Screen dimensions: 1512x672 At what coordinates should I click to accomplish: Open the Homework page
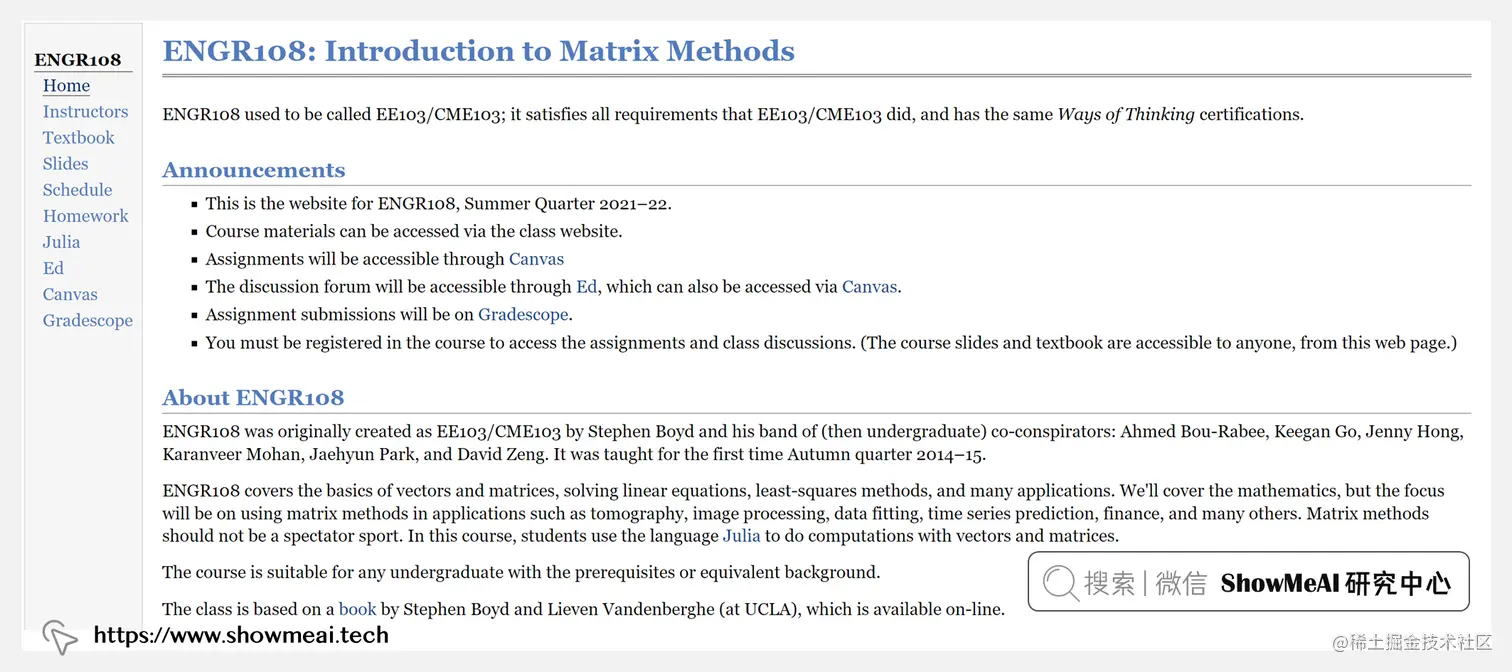[x=85, y=216]
